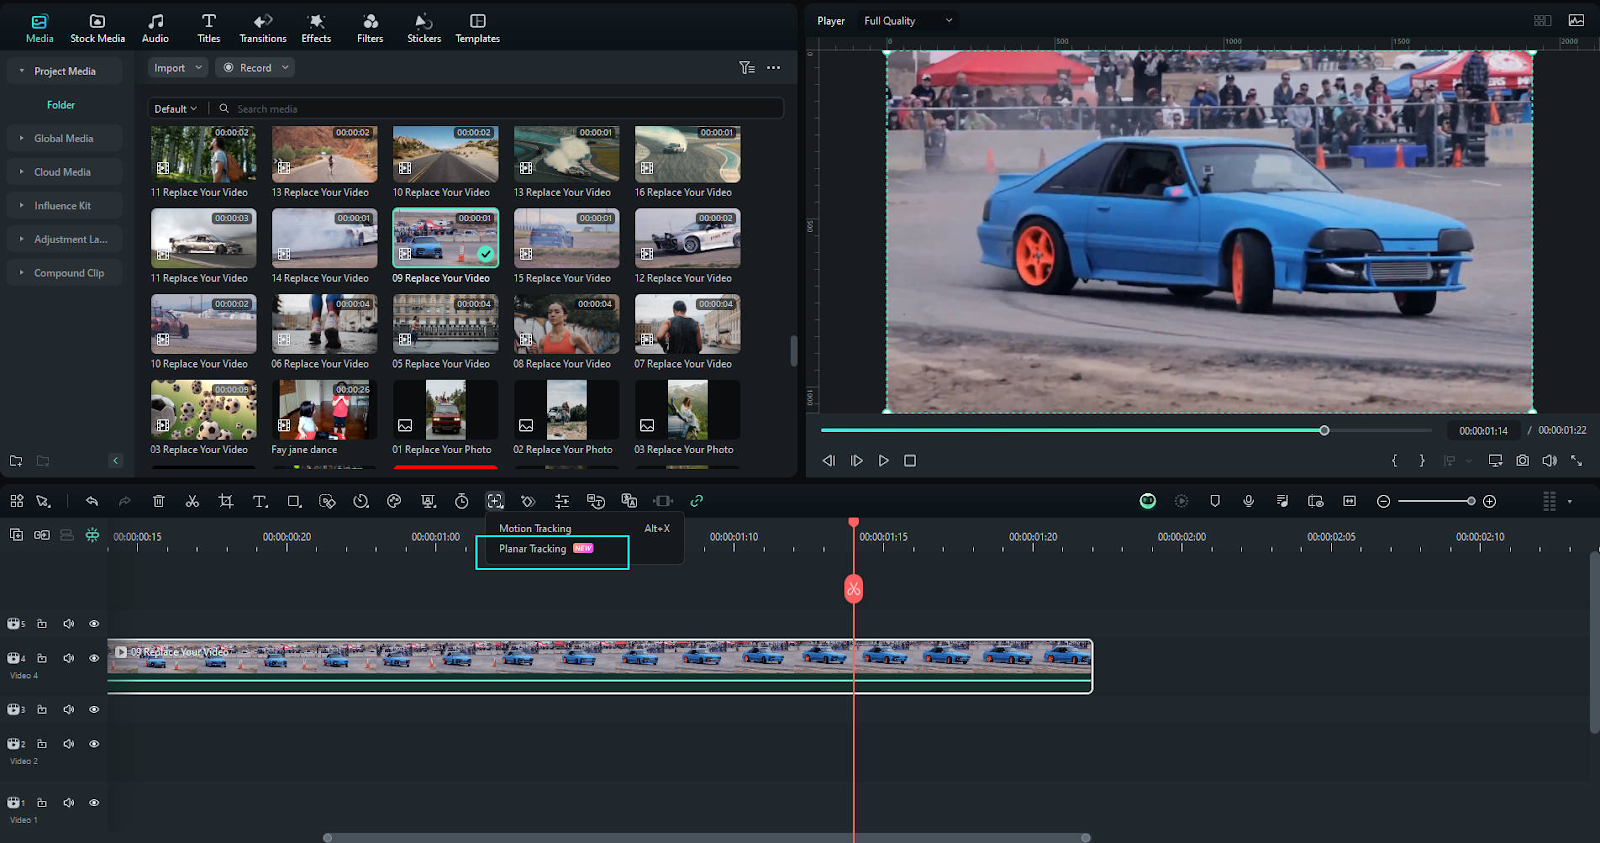Open the Text tool in the timeline toolbar
Image resolution: width=1600 pixels, height=843 pixels.
click(260, 501)
